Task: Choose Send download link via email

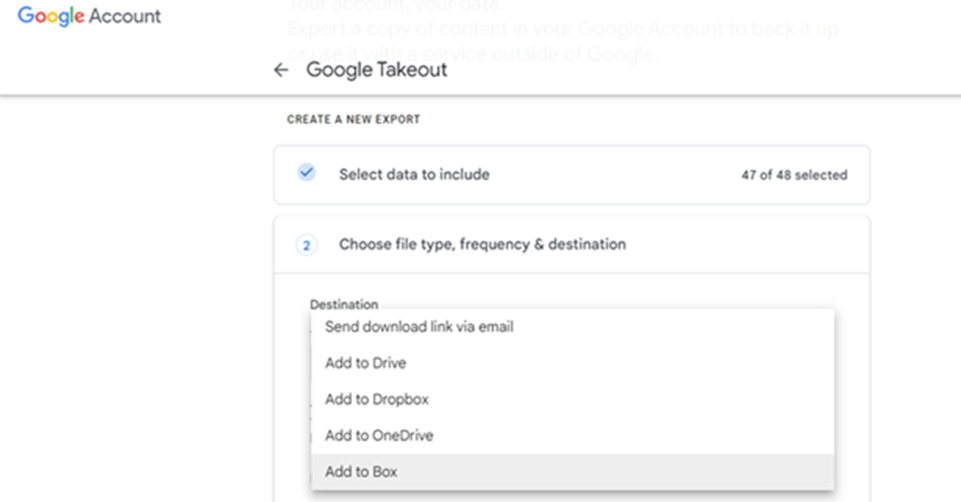Action: [572, 327]
